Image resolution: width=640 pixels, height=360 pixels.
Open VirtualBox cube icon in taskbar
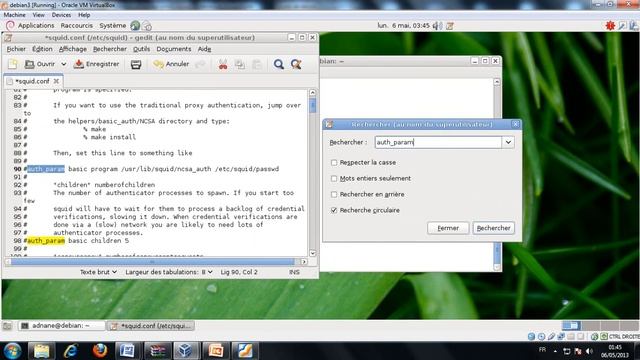coord(186,351)
